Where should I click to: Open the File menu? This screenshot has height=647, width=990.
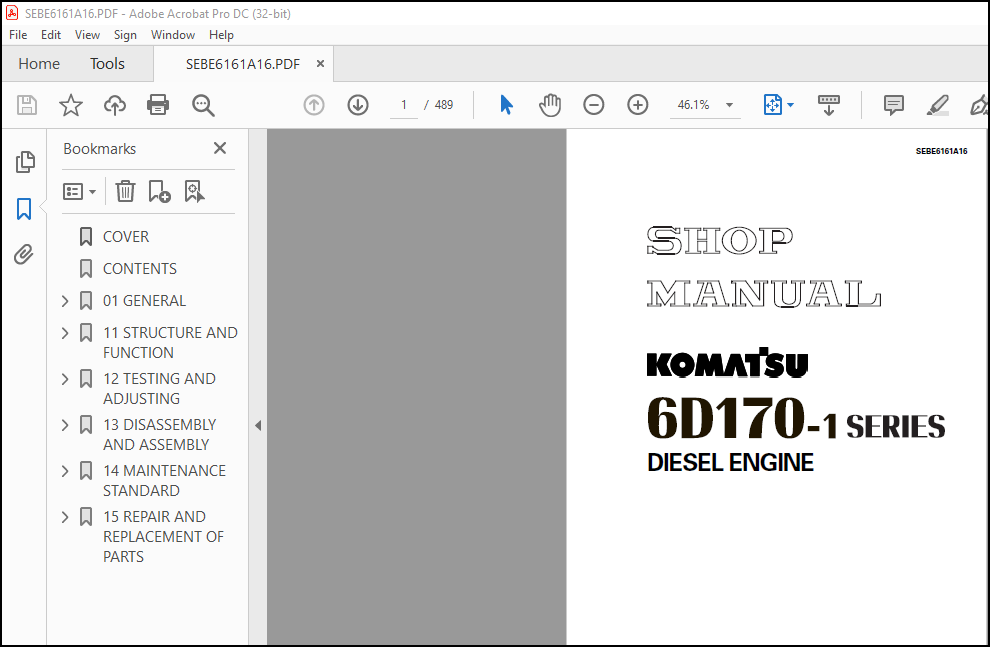[x=18, y=35]
